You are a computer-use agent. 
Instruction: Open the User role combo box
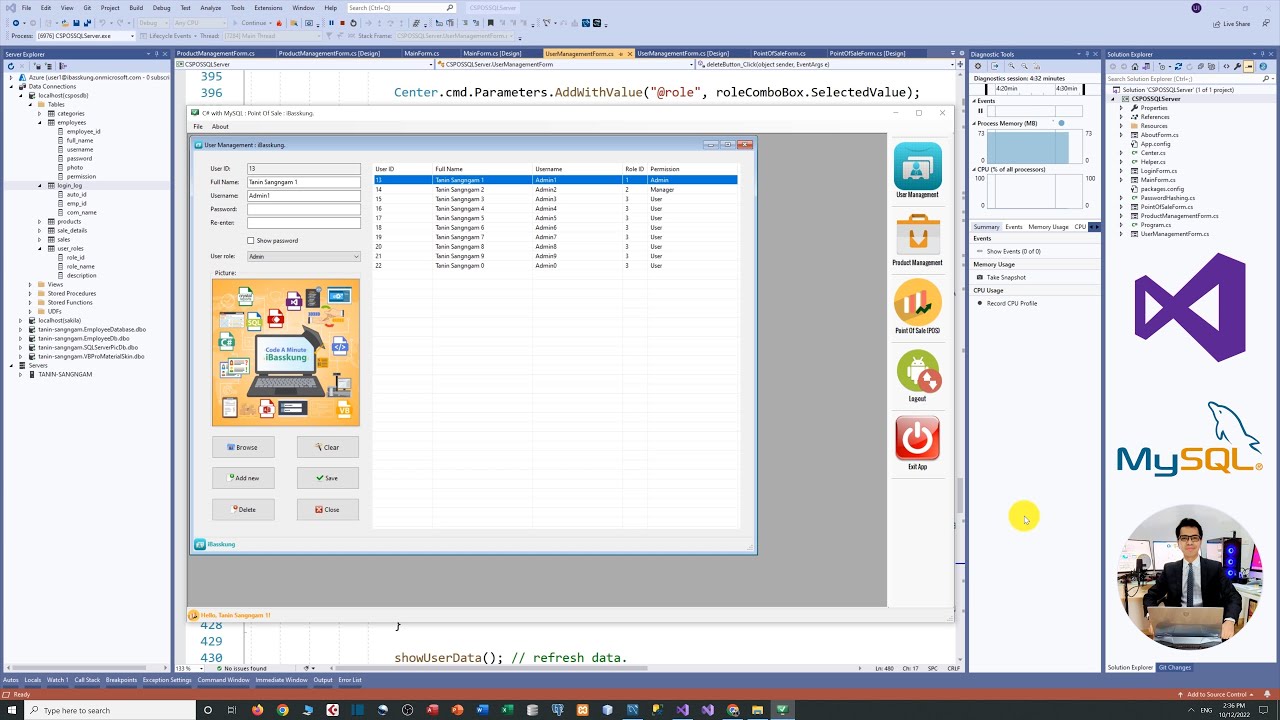point(304,257)
